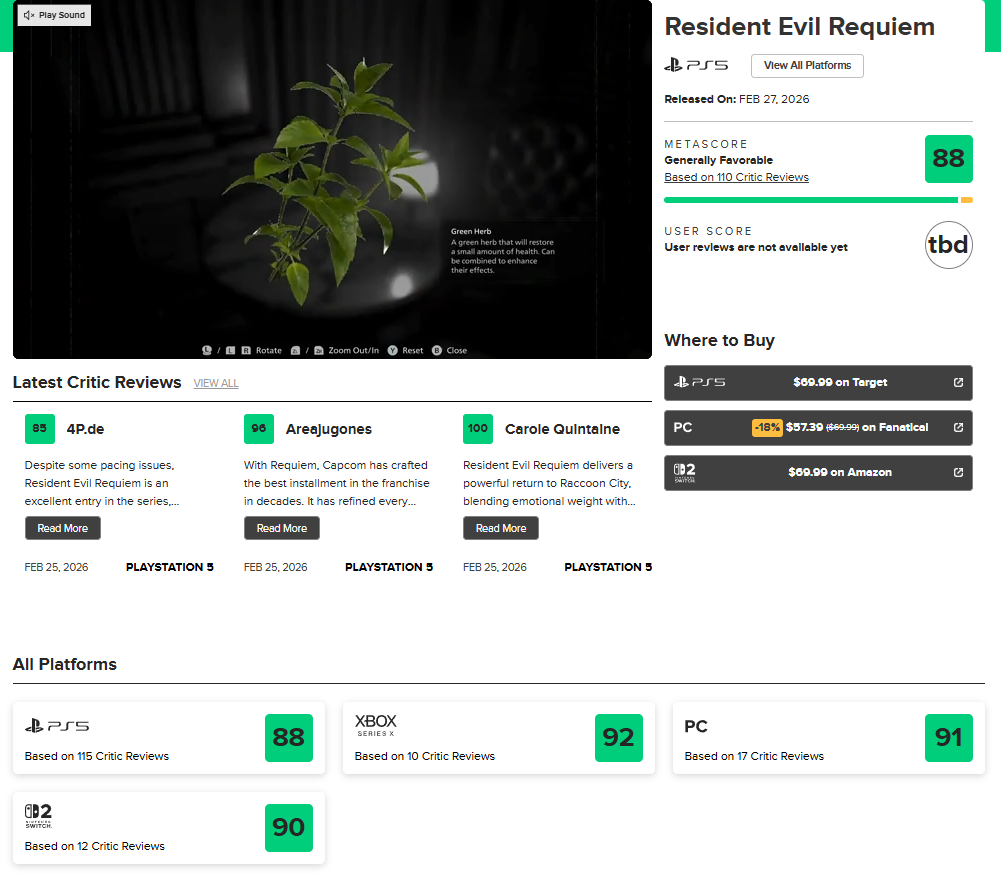Click the tbd user score circle

coord(948,245)
